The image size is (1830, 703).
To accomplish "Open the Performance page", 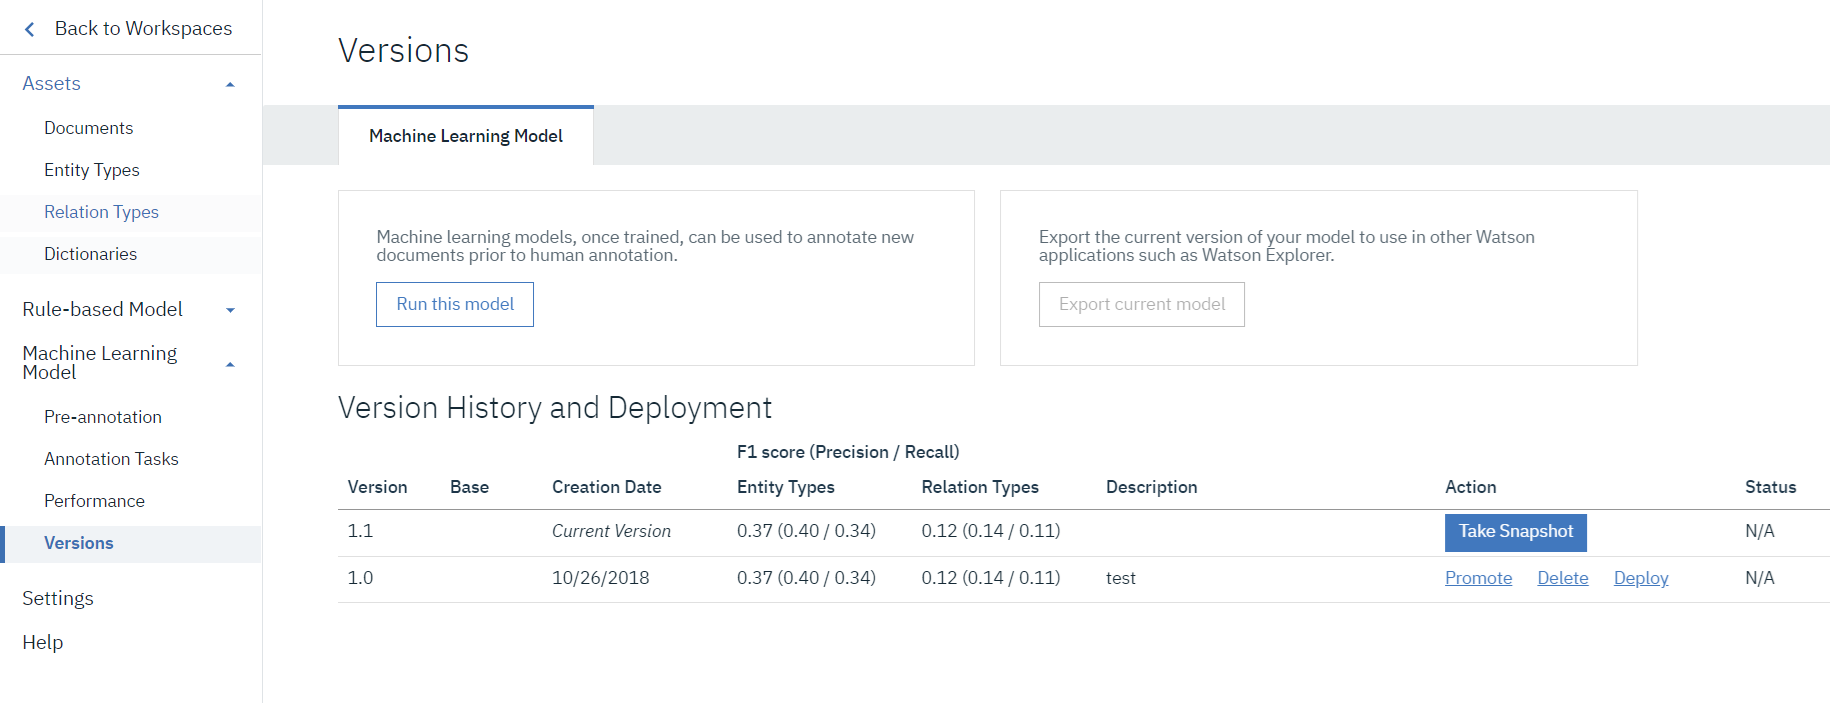I will [94, 501].
